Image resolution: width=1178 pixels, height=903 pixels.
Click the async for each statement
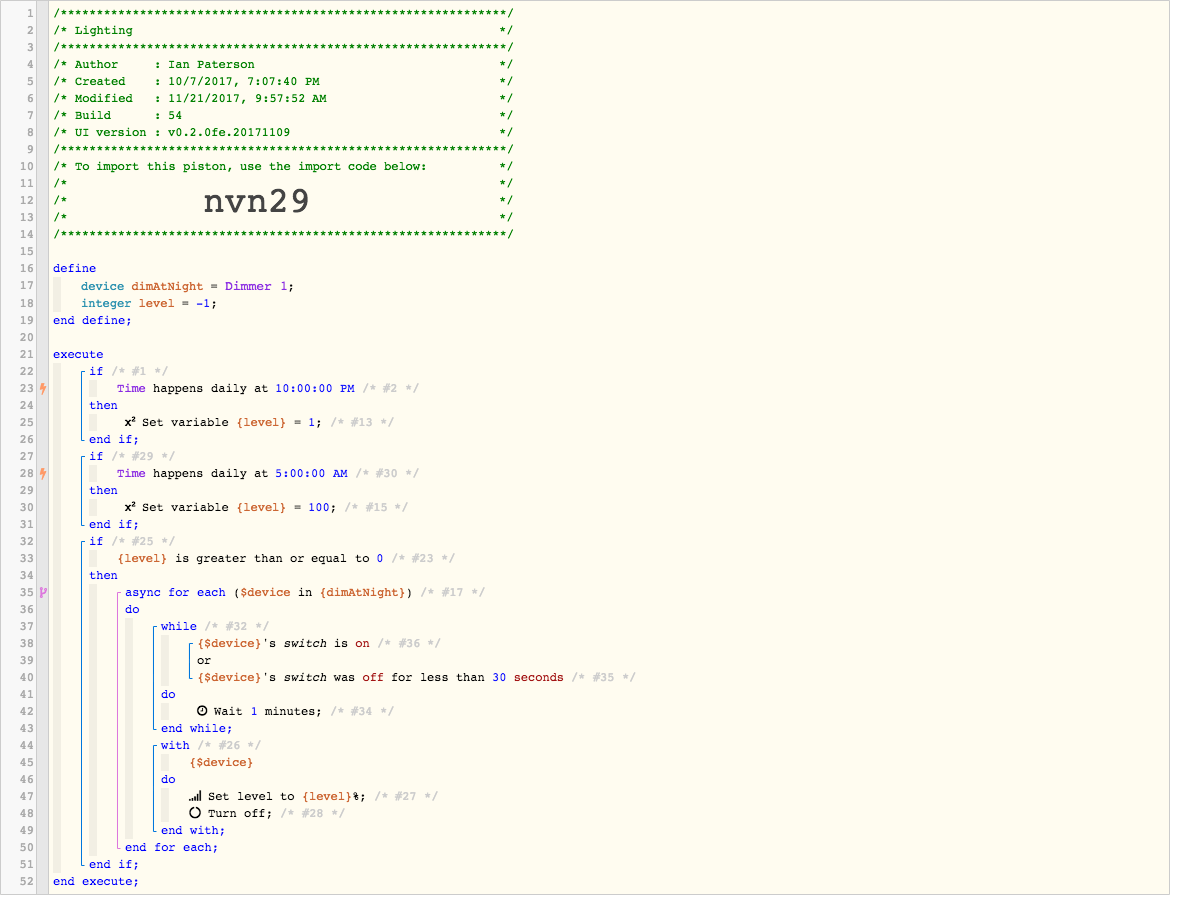coord(270,594)
